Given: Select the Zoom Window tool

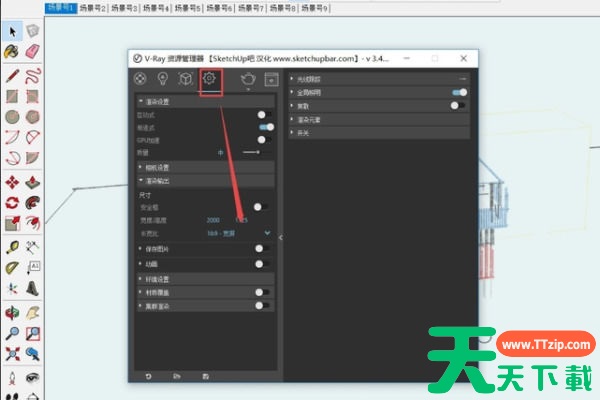Looking at the screenshot, I should 33,333.
